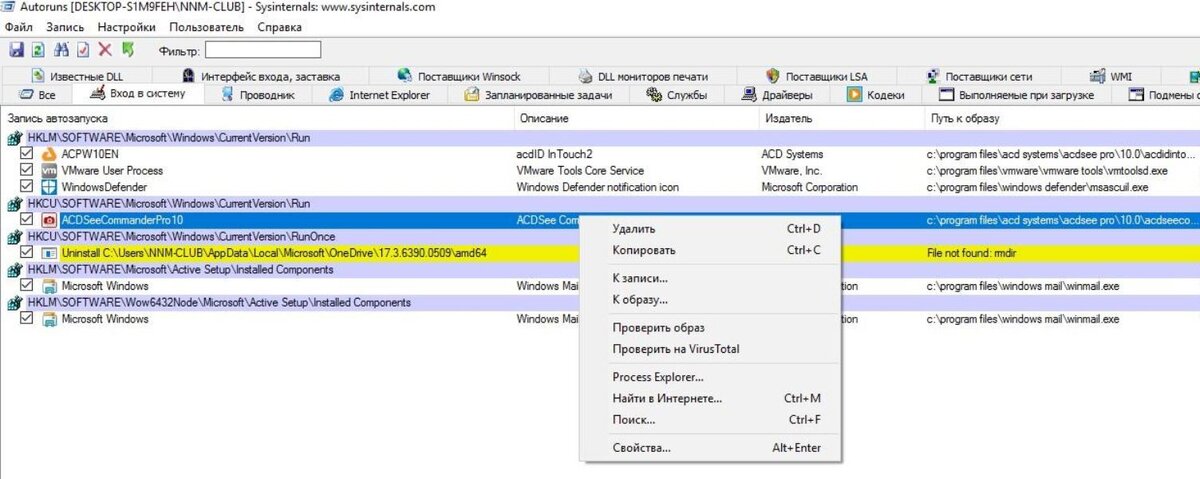
Task: Click the registry icon of the HKCU CurrentVersion\Run key
Action: pos(15,204)
